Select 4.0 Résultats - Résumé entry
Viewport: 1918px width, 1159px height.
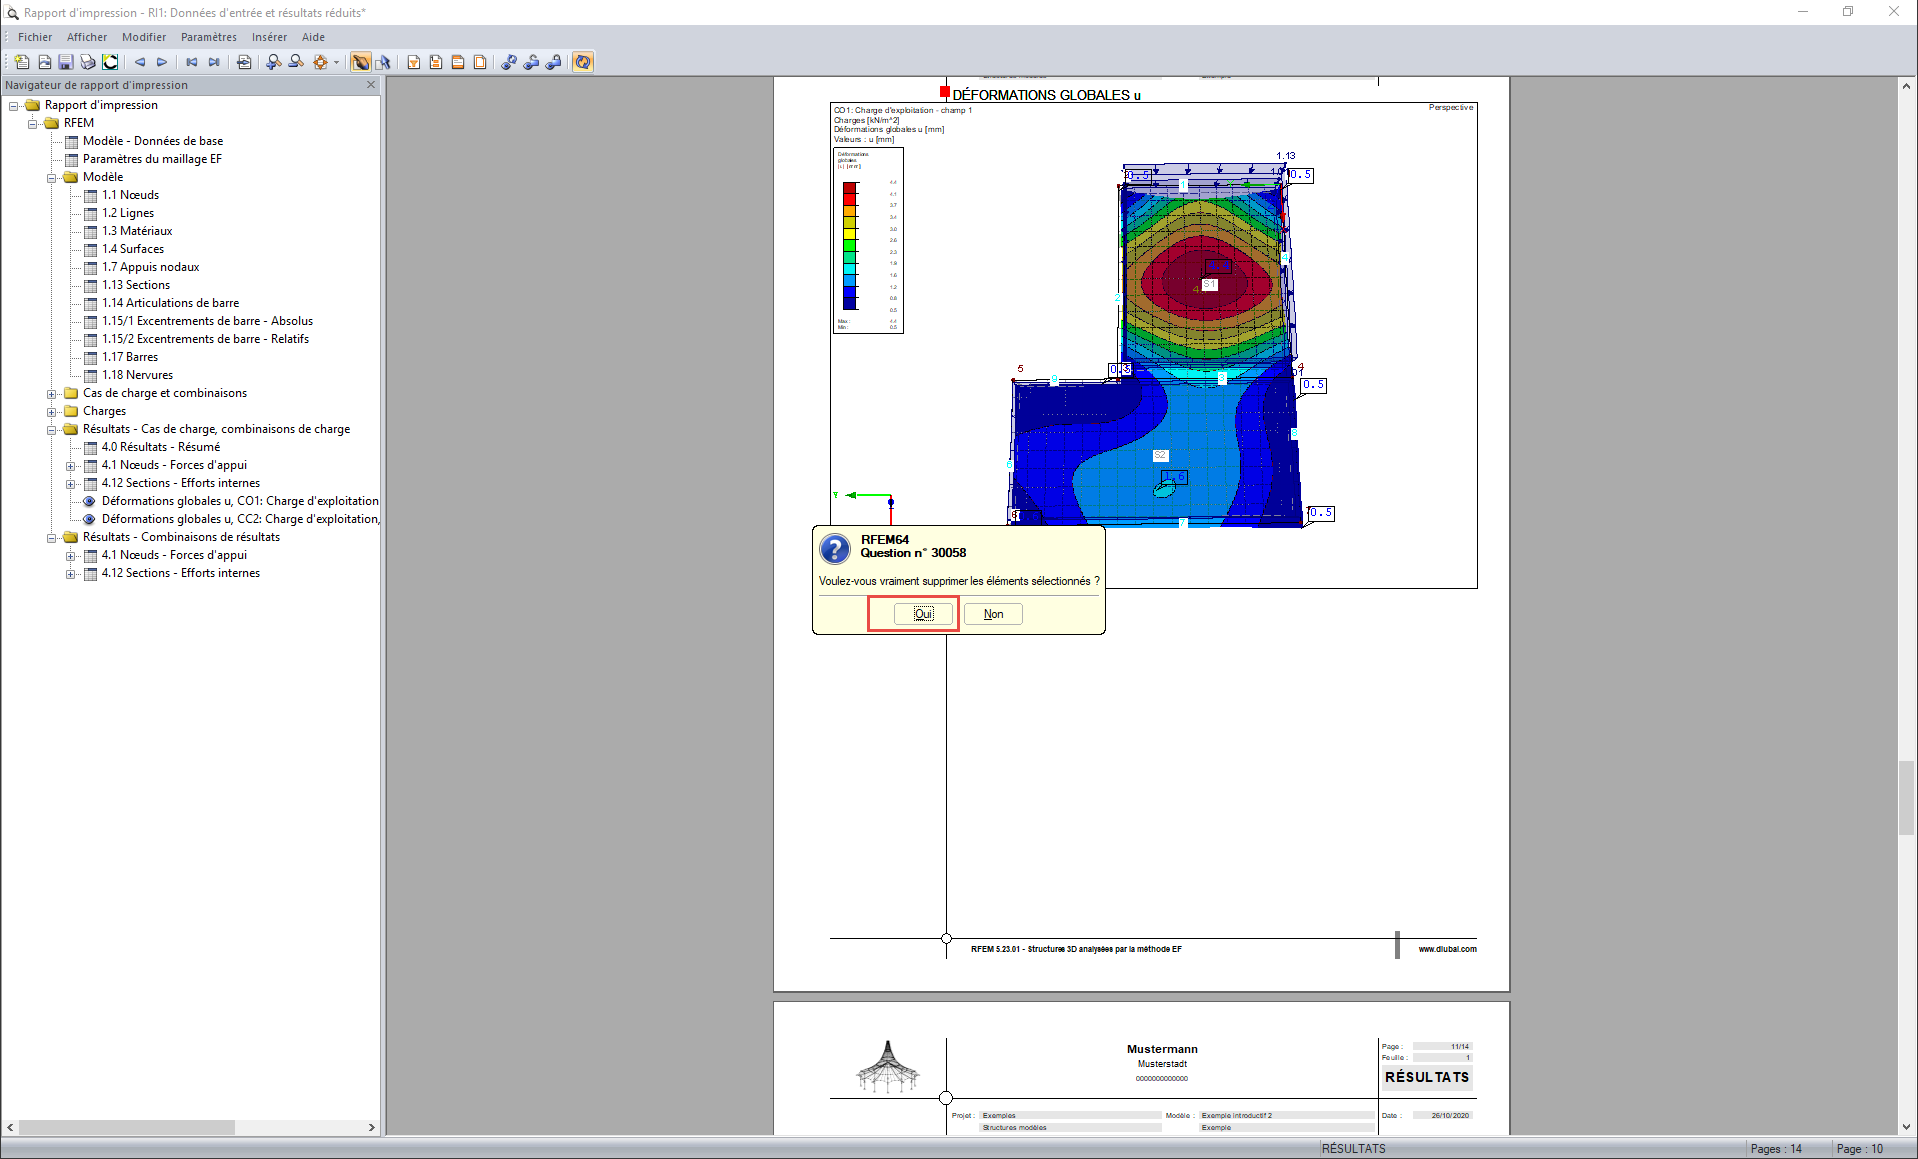(x=161, y=447)
